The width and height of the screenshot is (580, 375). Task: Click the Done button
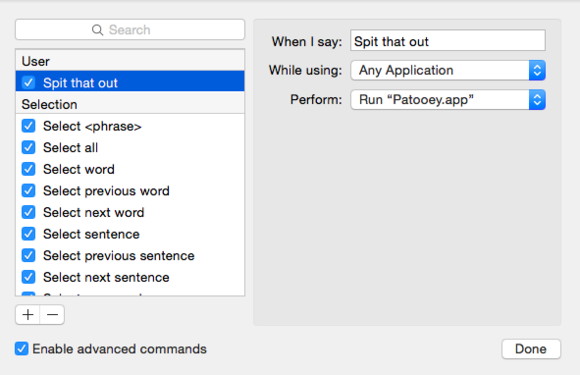point(531,349)
